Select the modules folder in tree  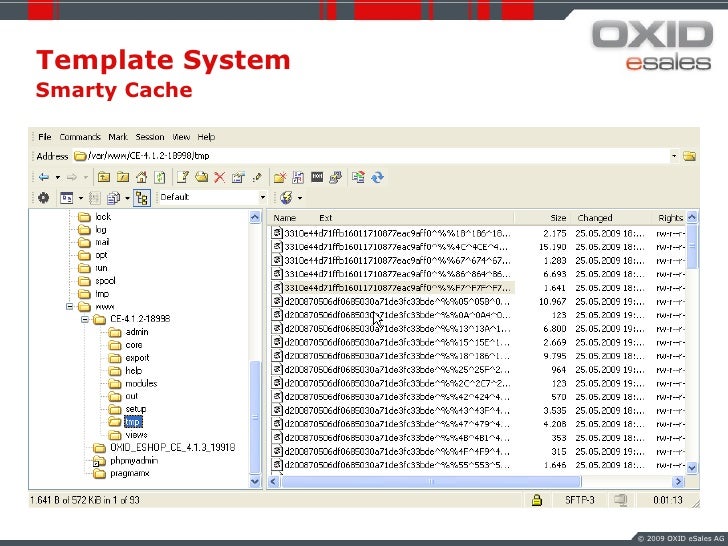click(x=141, y=383)
